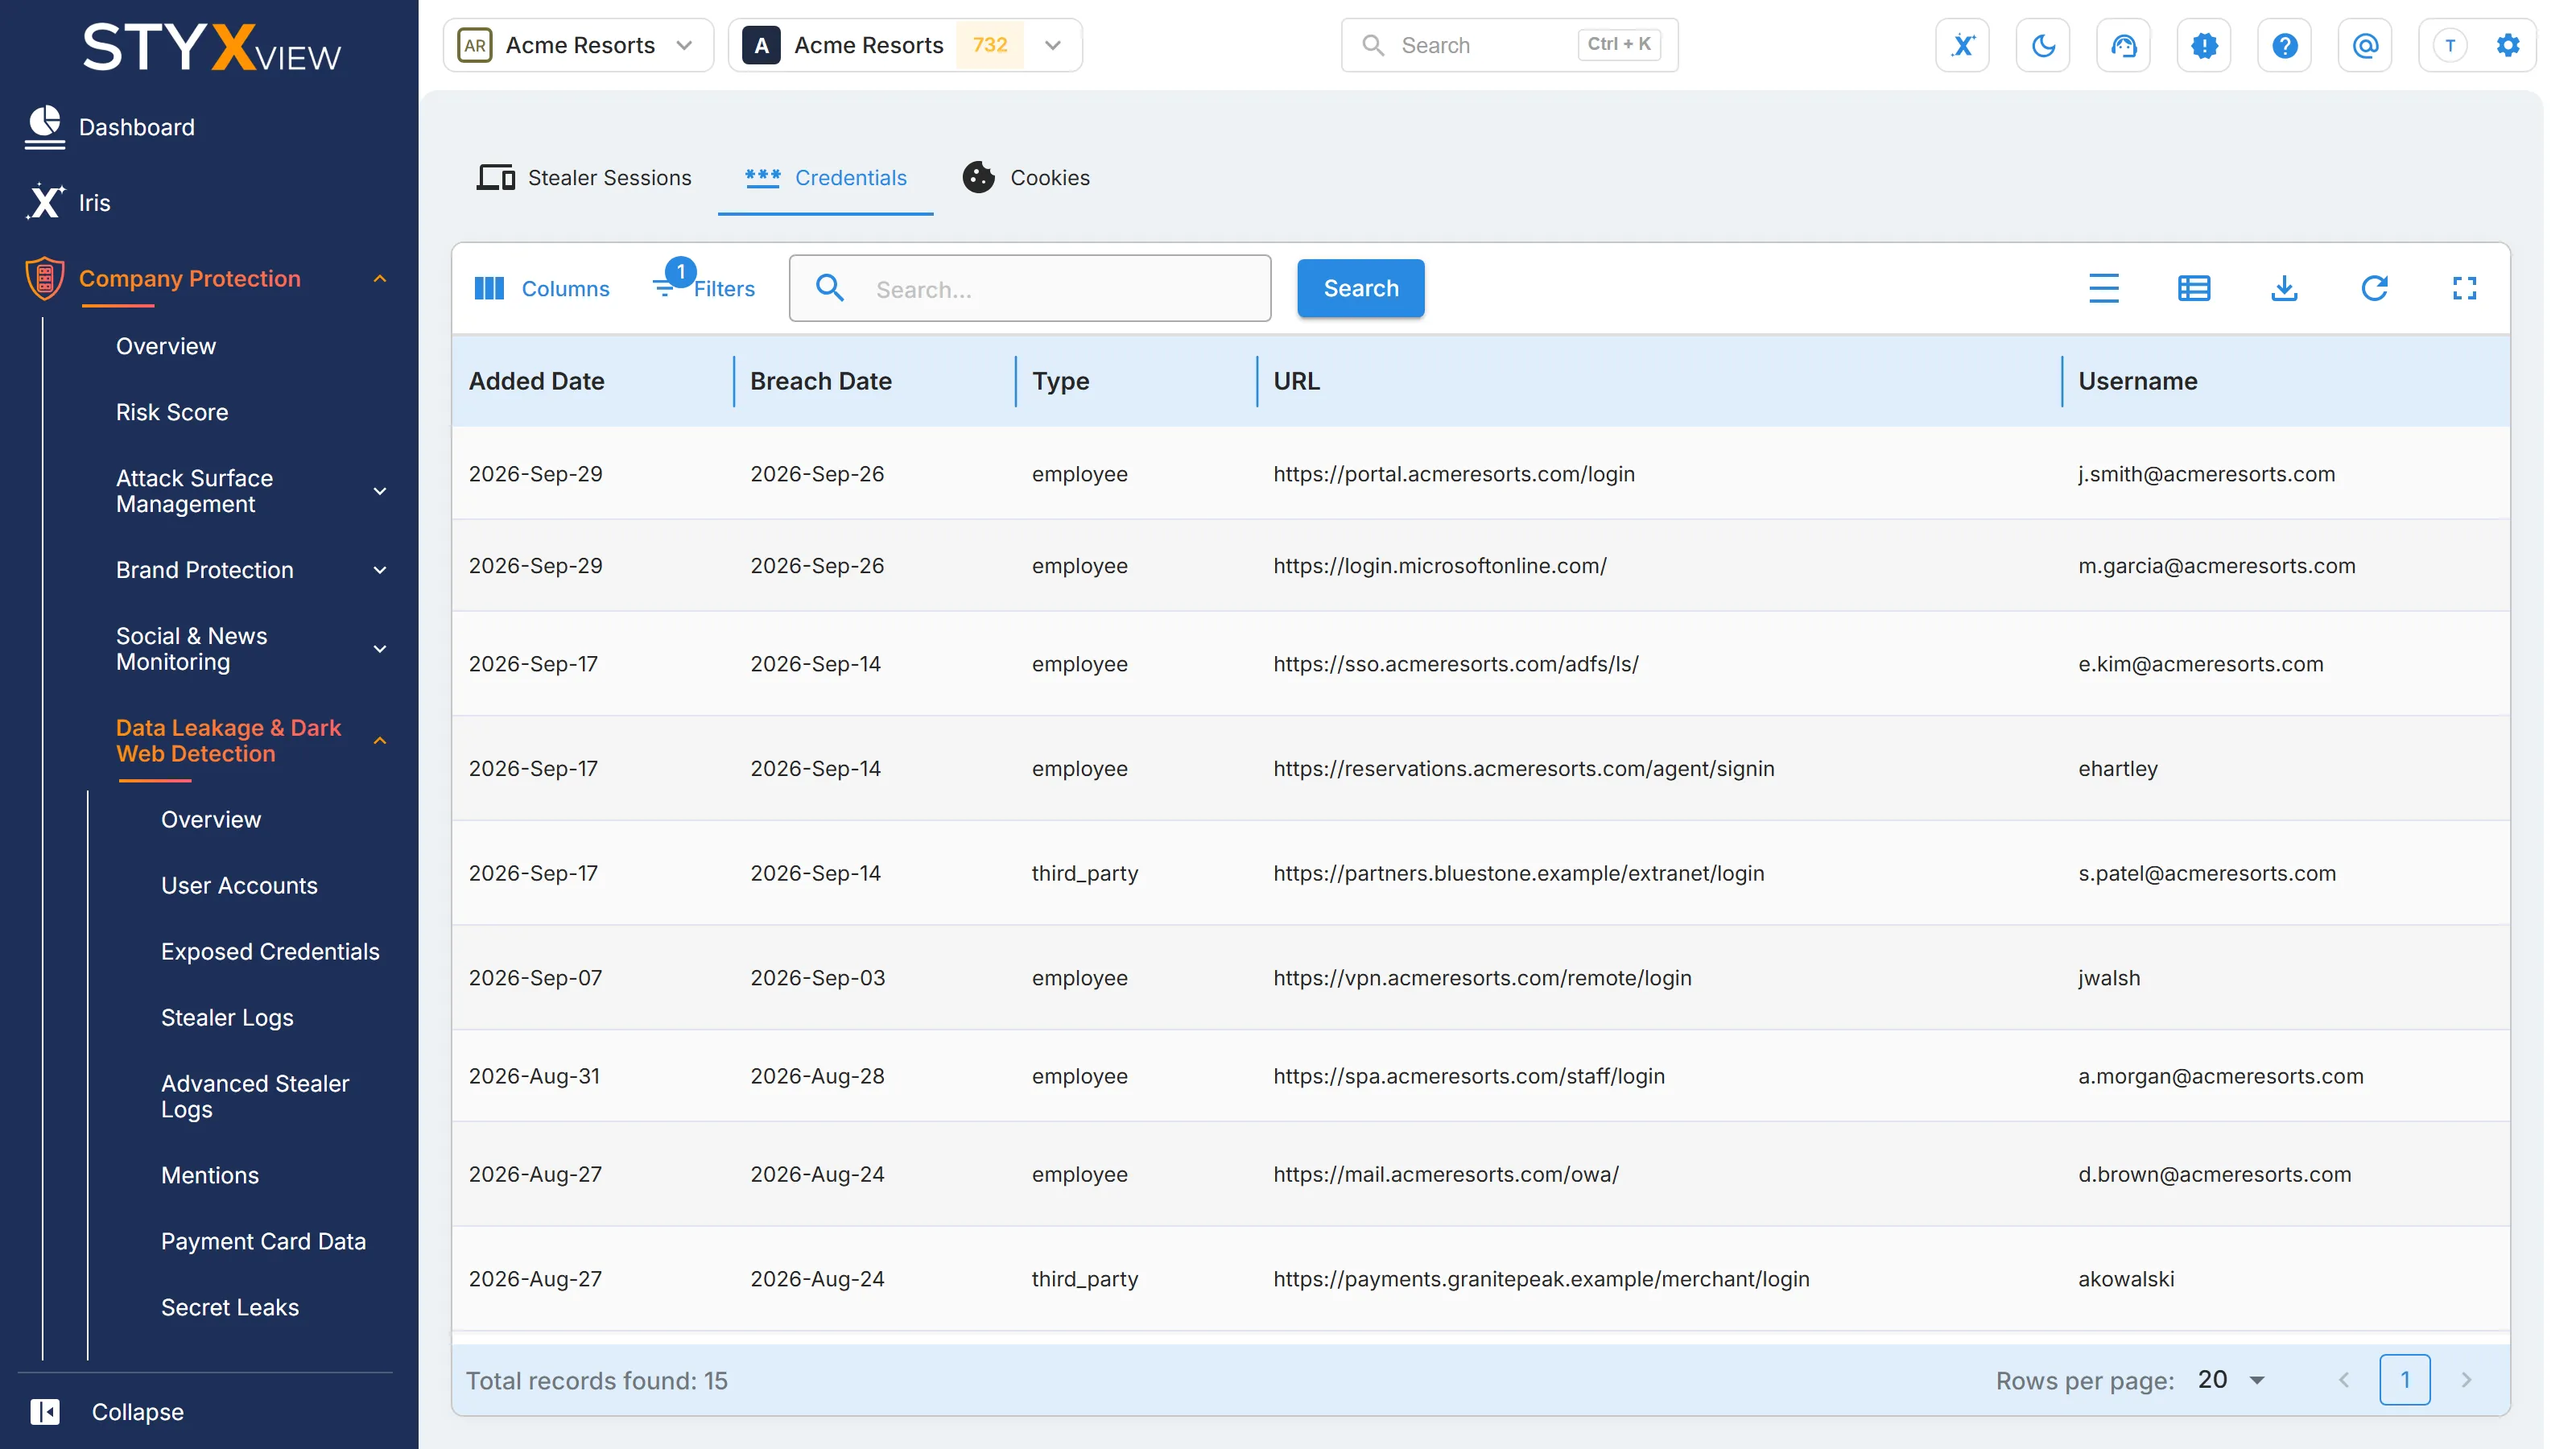Viewport: 2576px width, 1449px height.
Task: Collapse the sidebar with Collapse button
Action: click(x=107, y=1411)
